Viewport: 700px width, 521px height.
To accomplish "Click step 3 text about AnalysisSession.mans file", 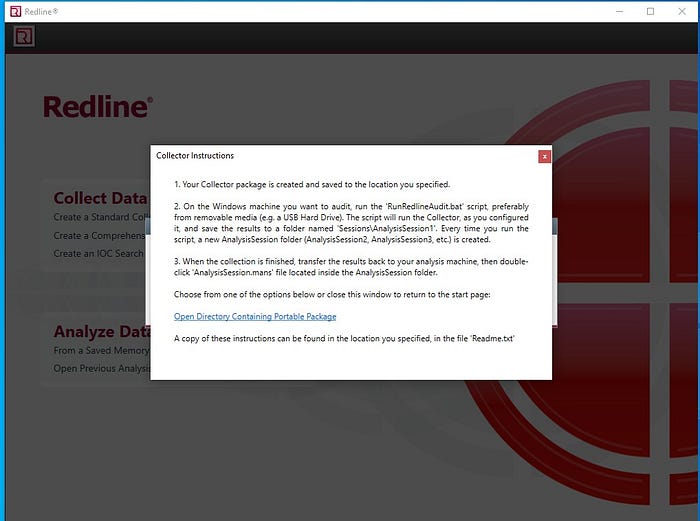I will [351, 267].
